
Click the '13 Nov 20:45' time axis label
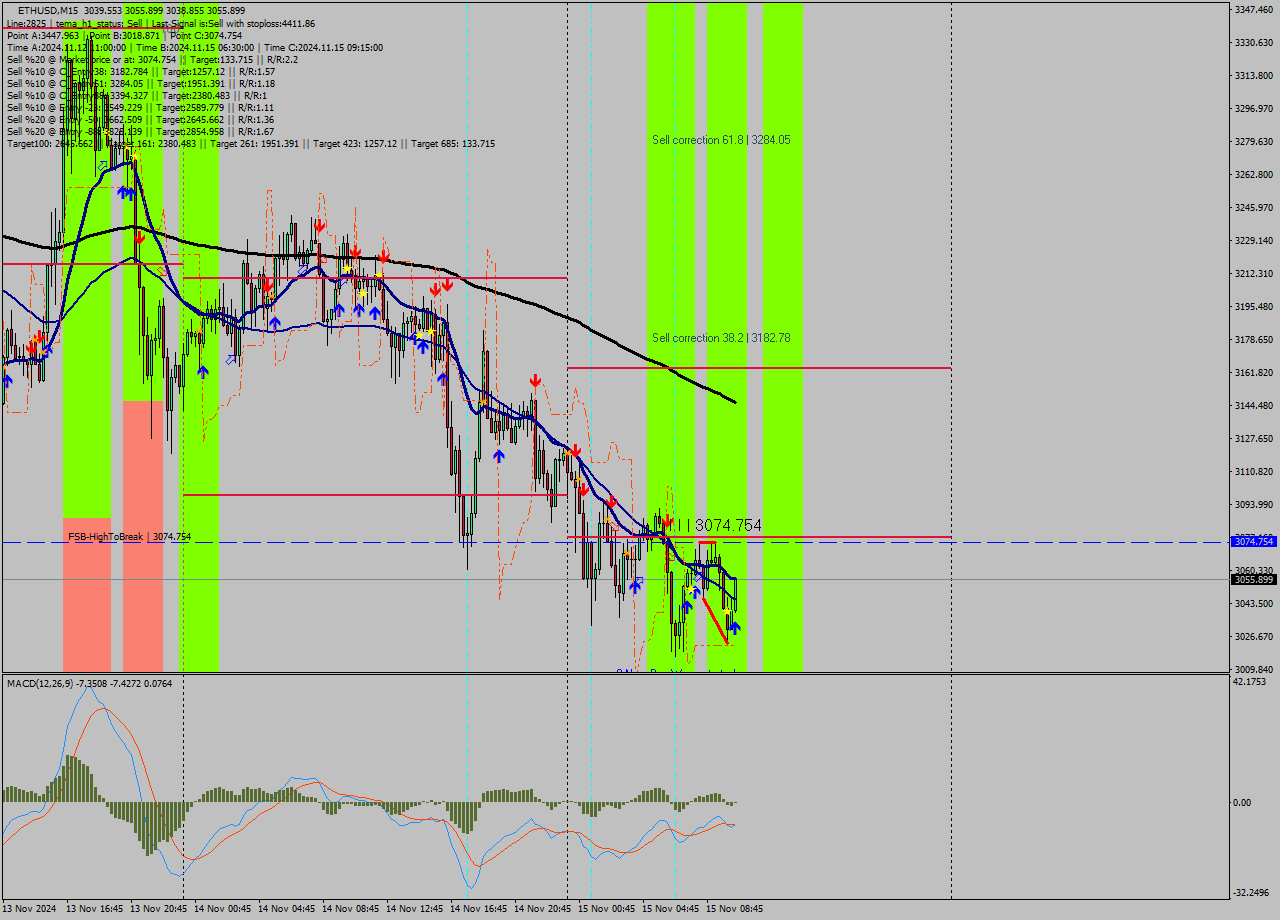coord(159,909)
